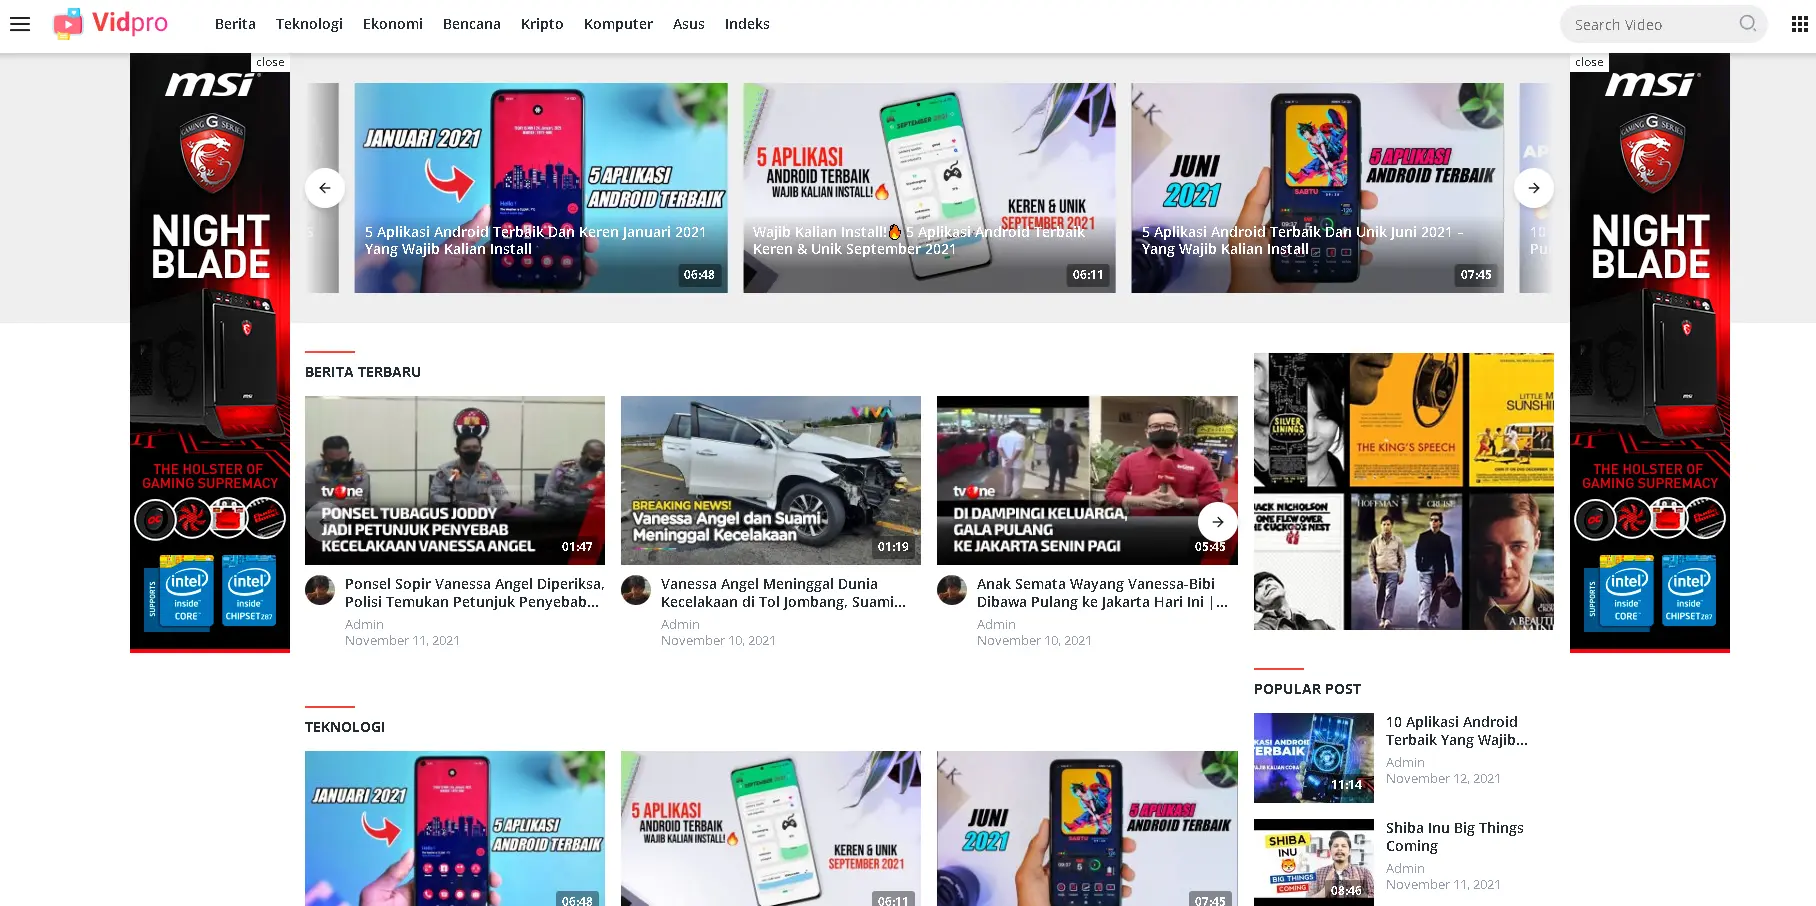Click the left MSI Night Blade banner
This screenshot has width=1816, height=906.
pos(210,353)
